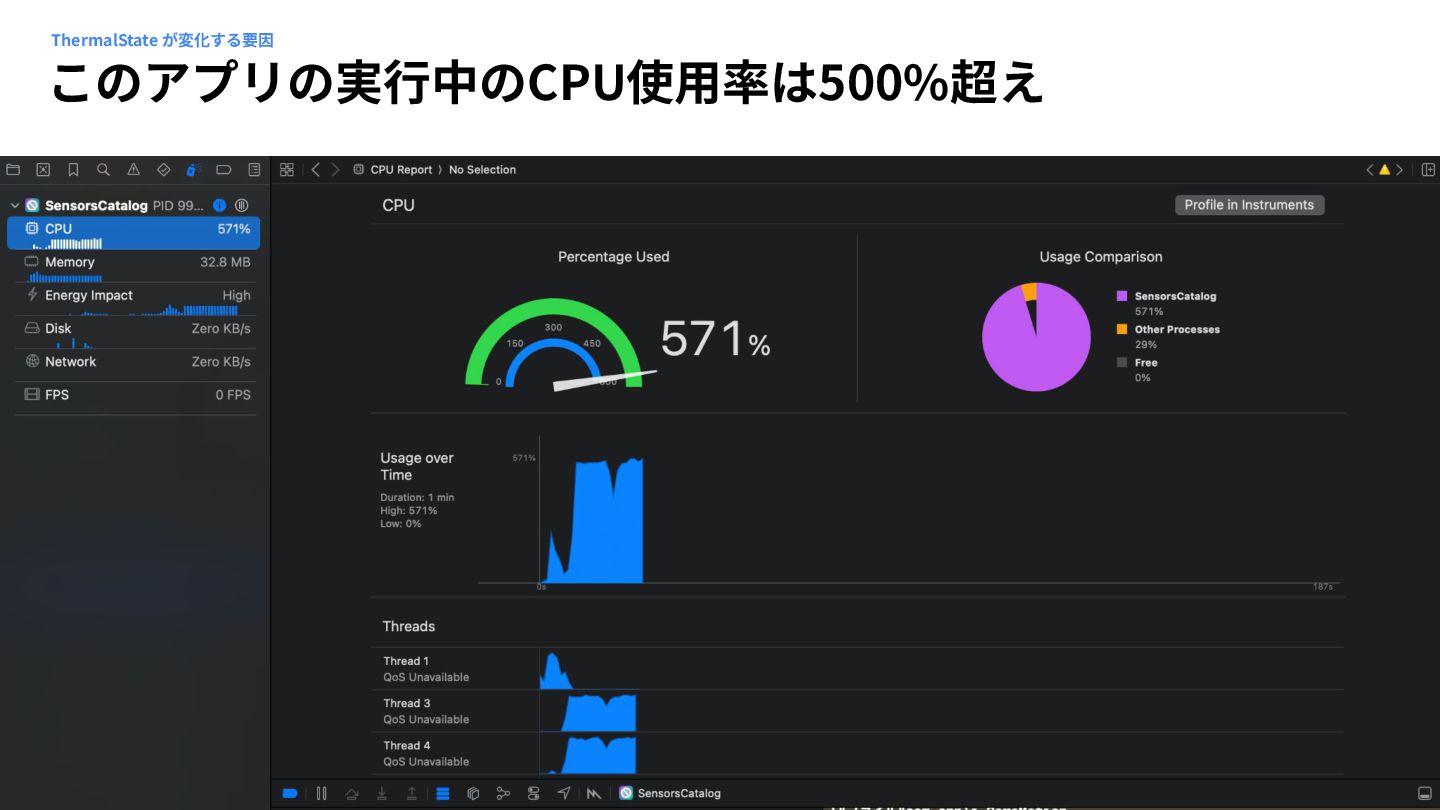Click the Thread 1 row

point(856,668)
